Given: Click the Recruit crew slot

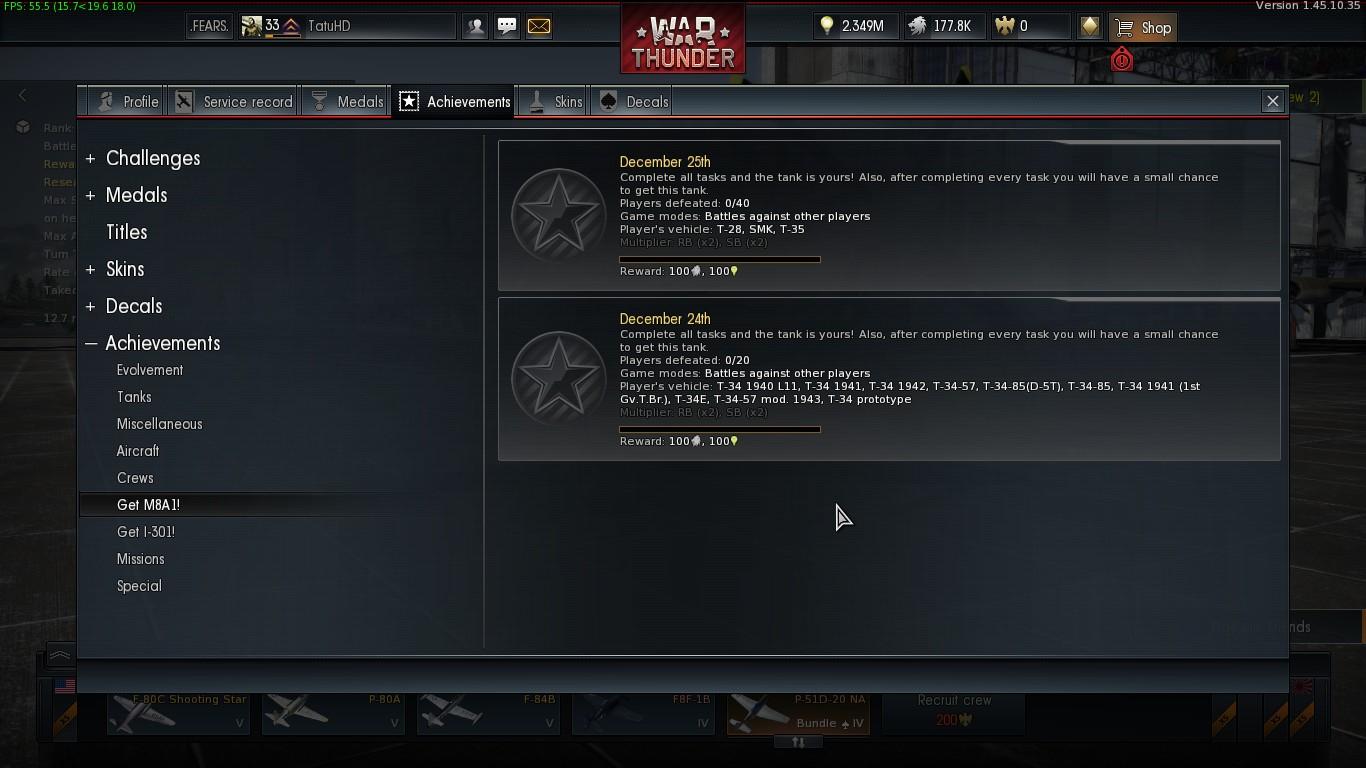Looking at the screenshot, I should (954, 709).
